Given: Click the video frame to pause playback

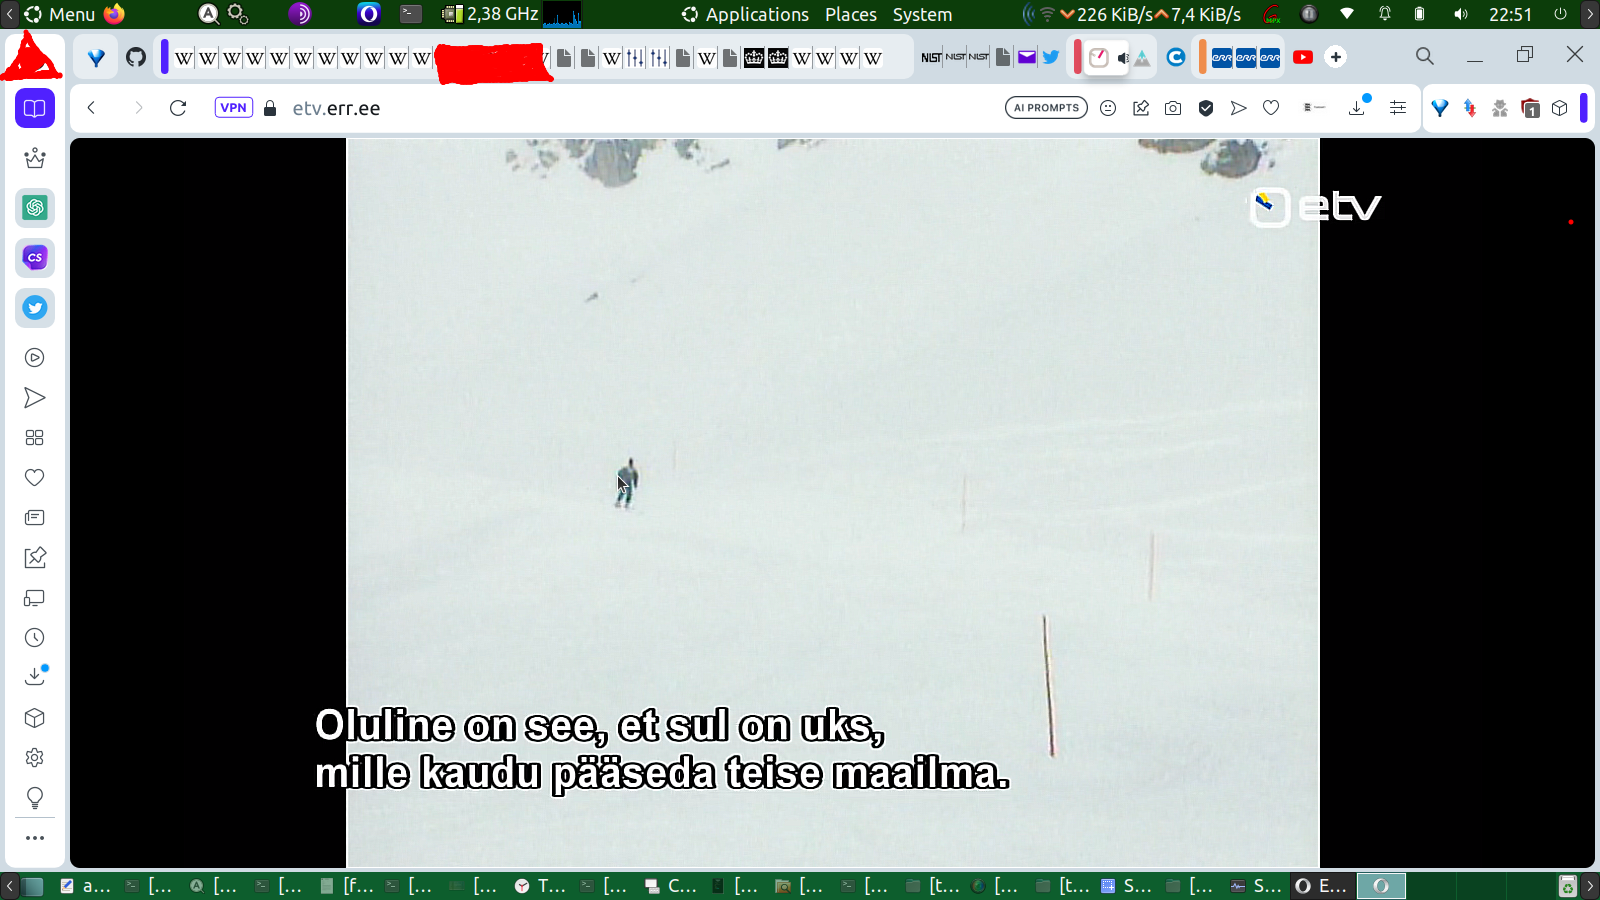Looking at the screenshot, I should (x=832, y=503).
